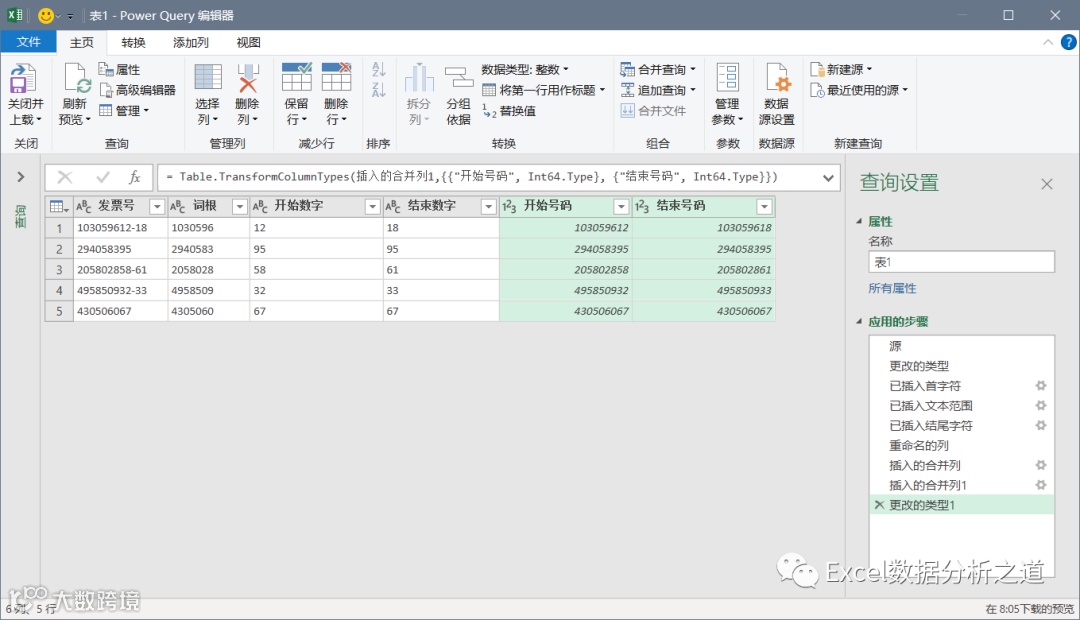The width and height of the screenshot is (1080, 620).
Task: Click the Refresh Preview icon
Action: pyautogui.click(x=76, y=79)
